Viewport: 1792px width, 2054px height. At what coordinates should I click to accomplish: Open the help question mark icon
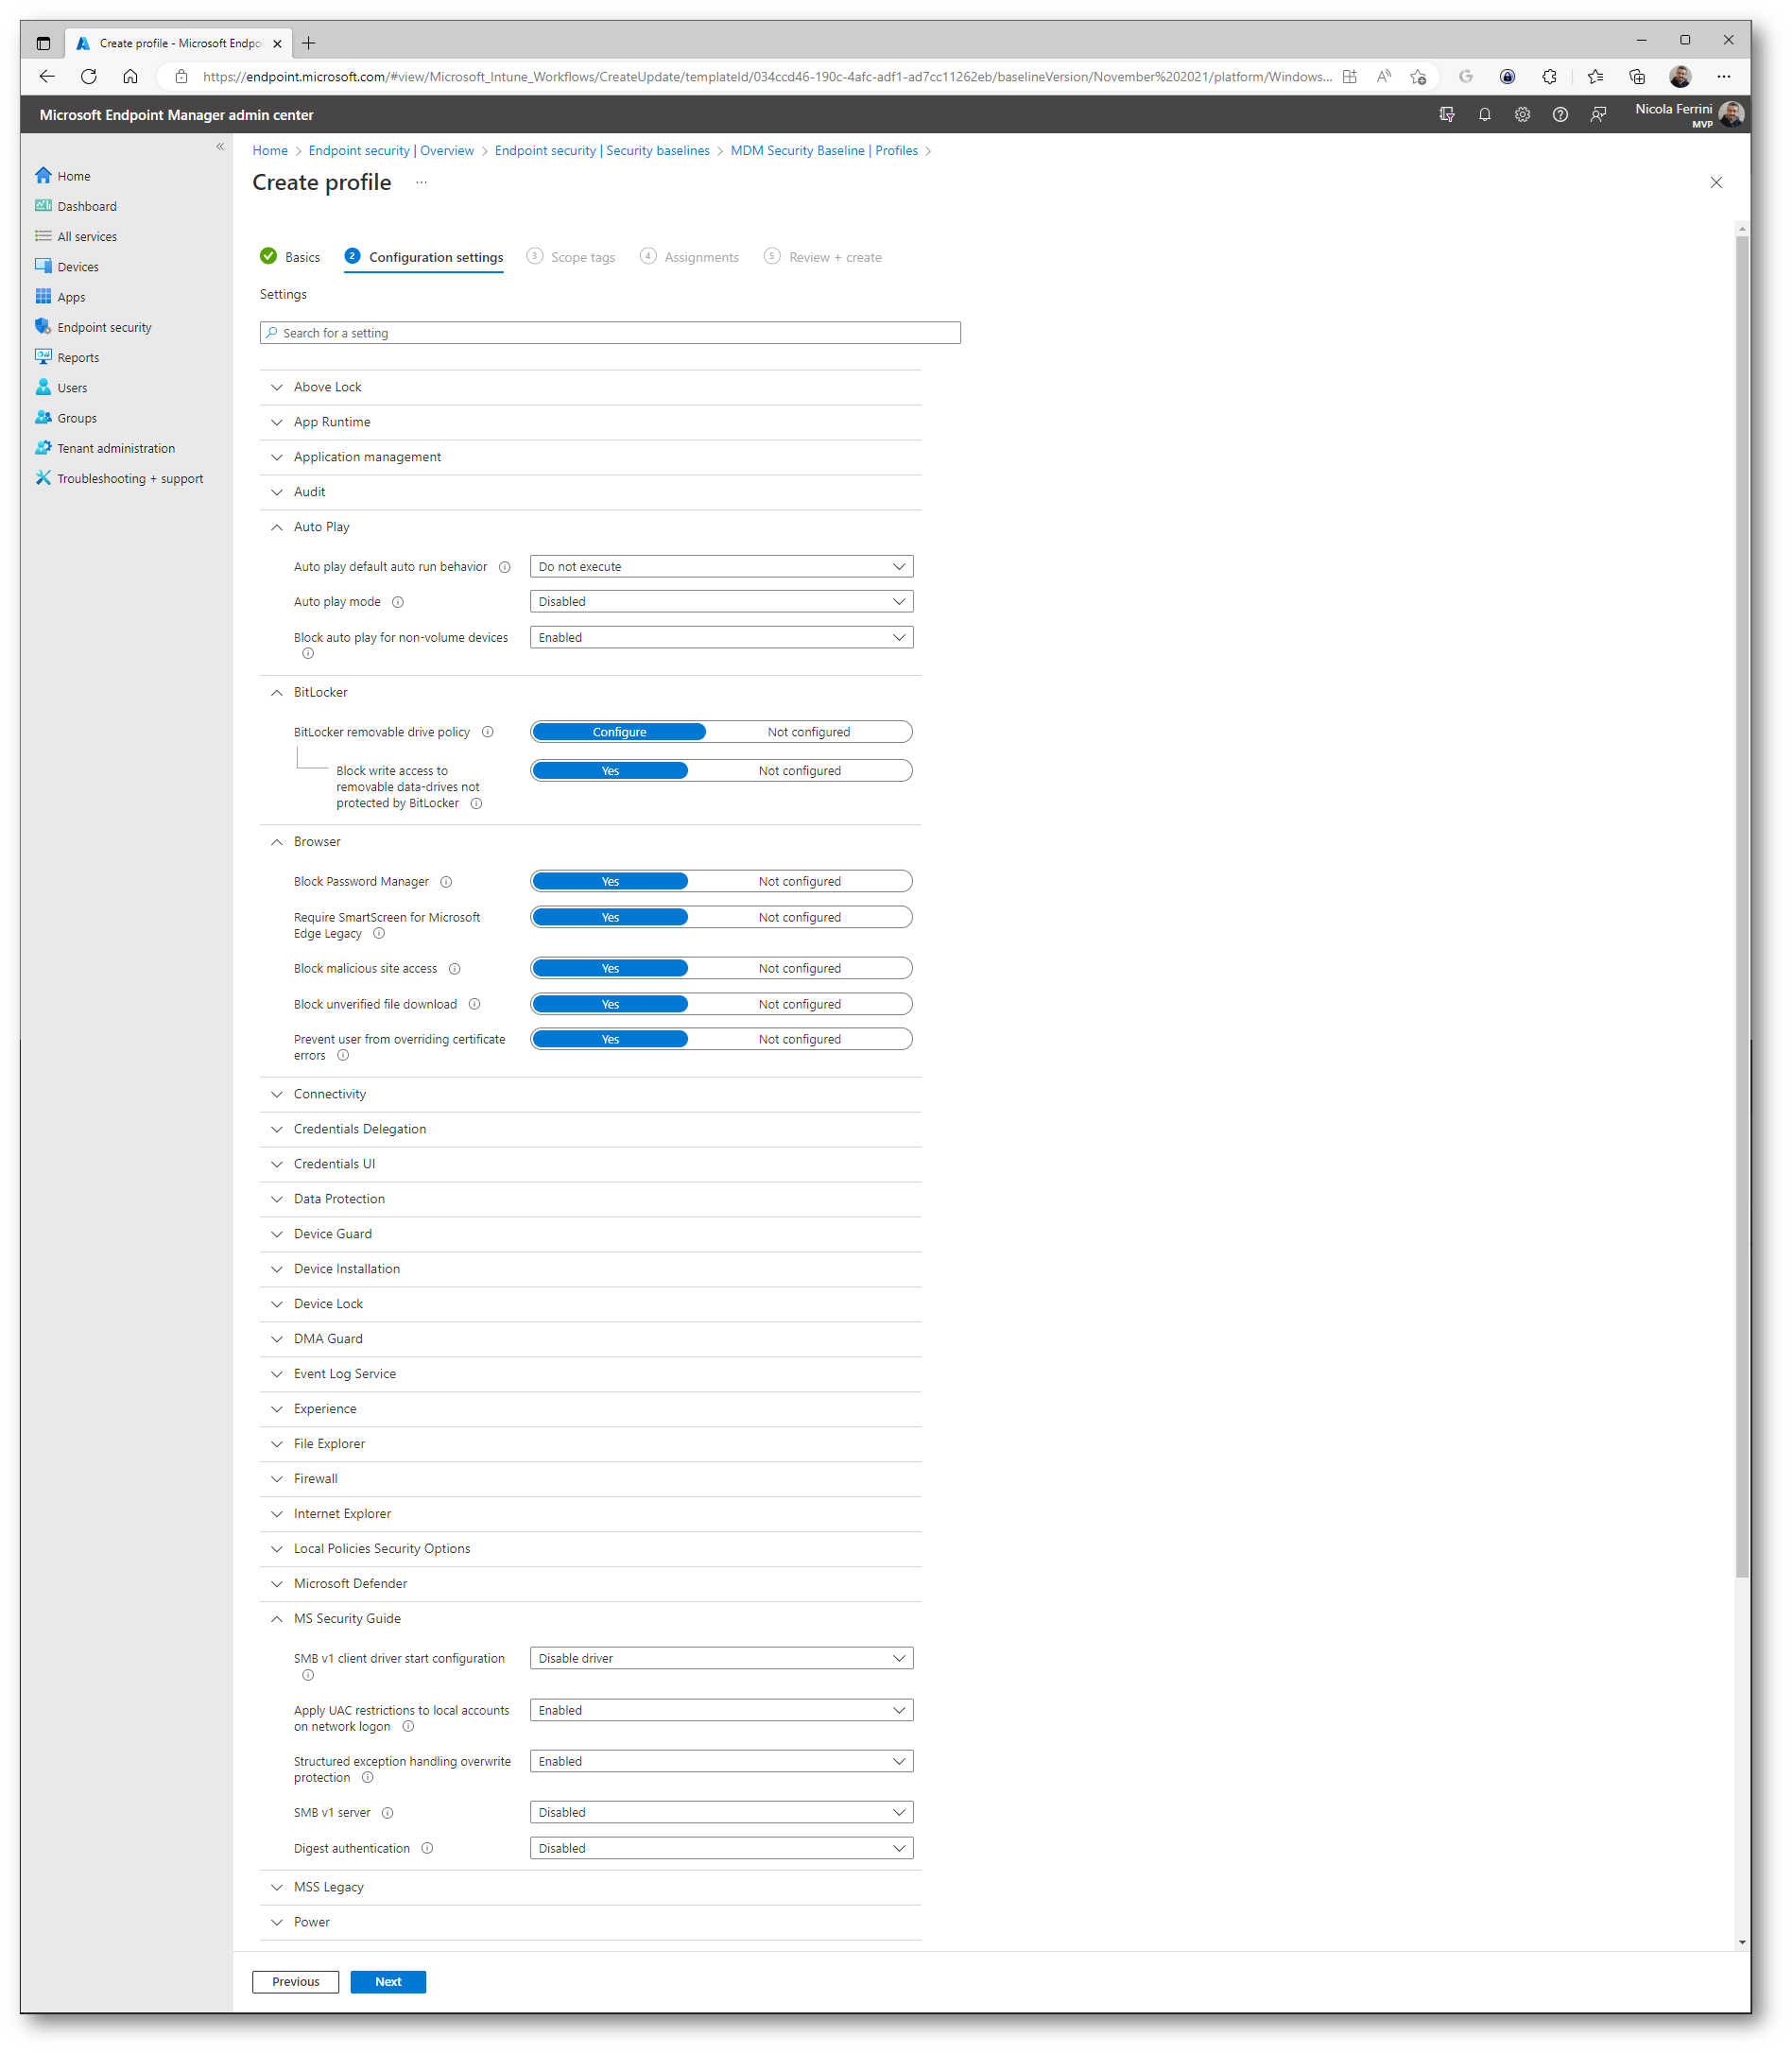(x=1559, y=115)
